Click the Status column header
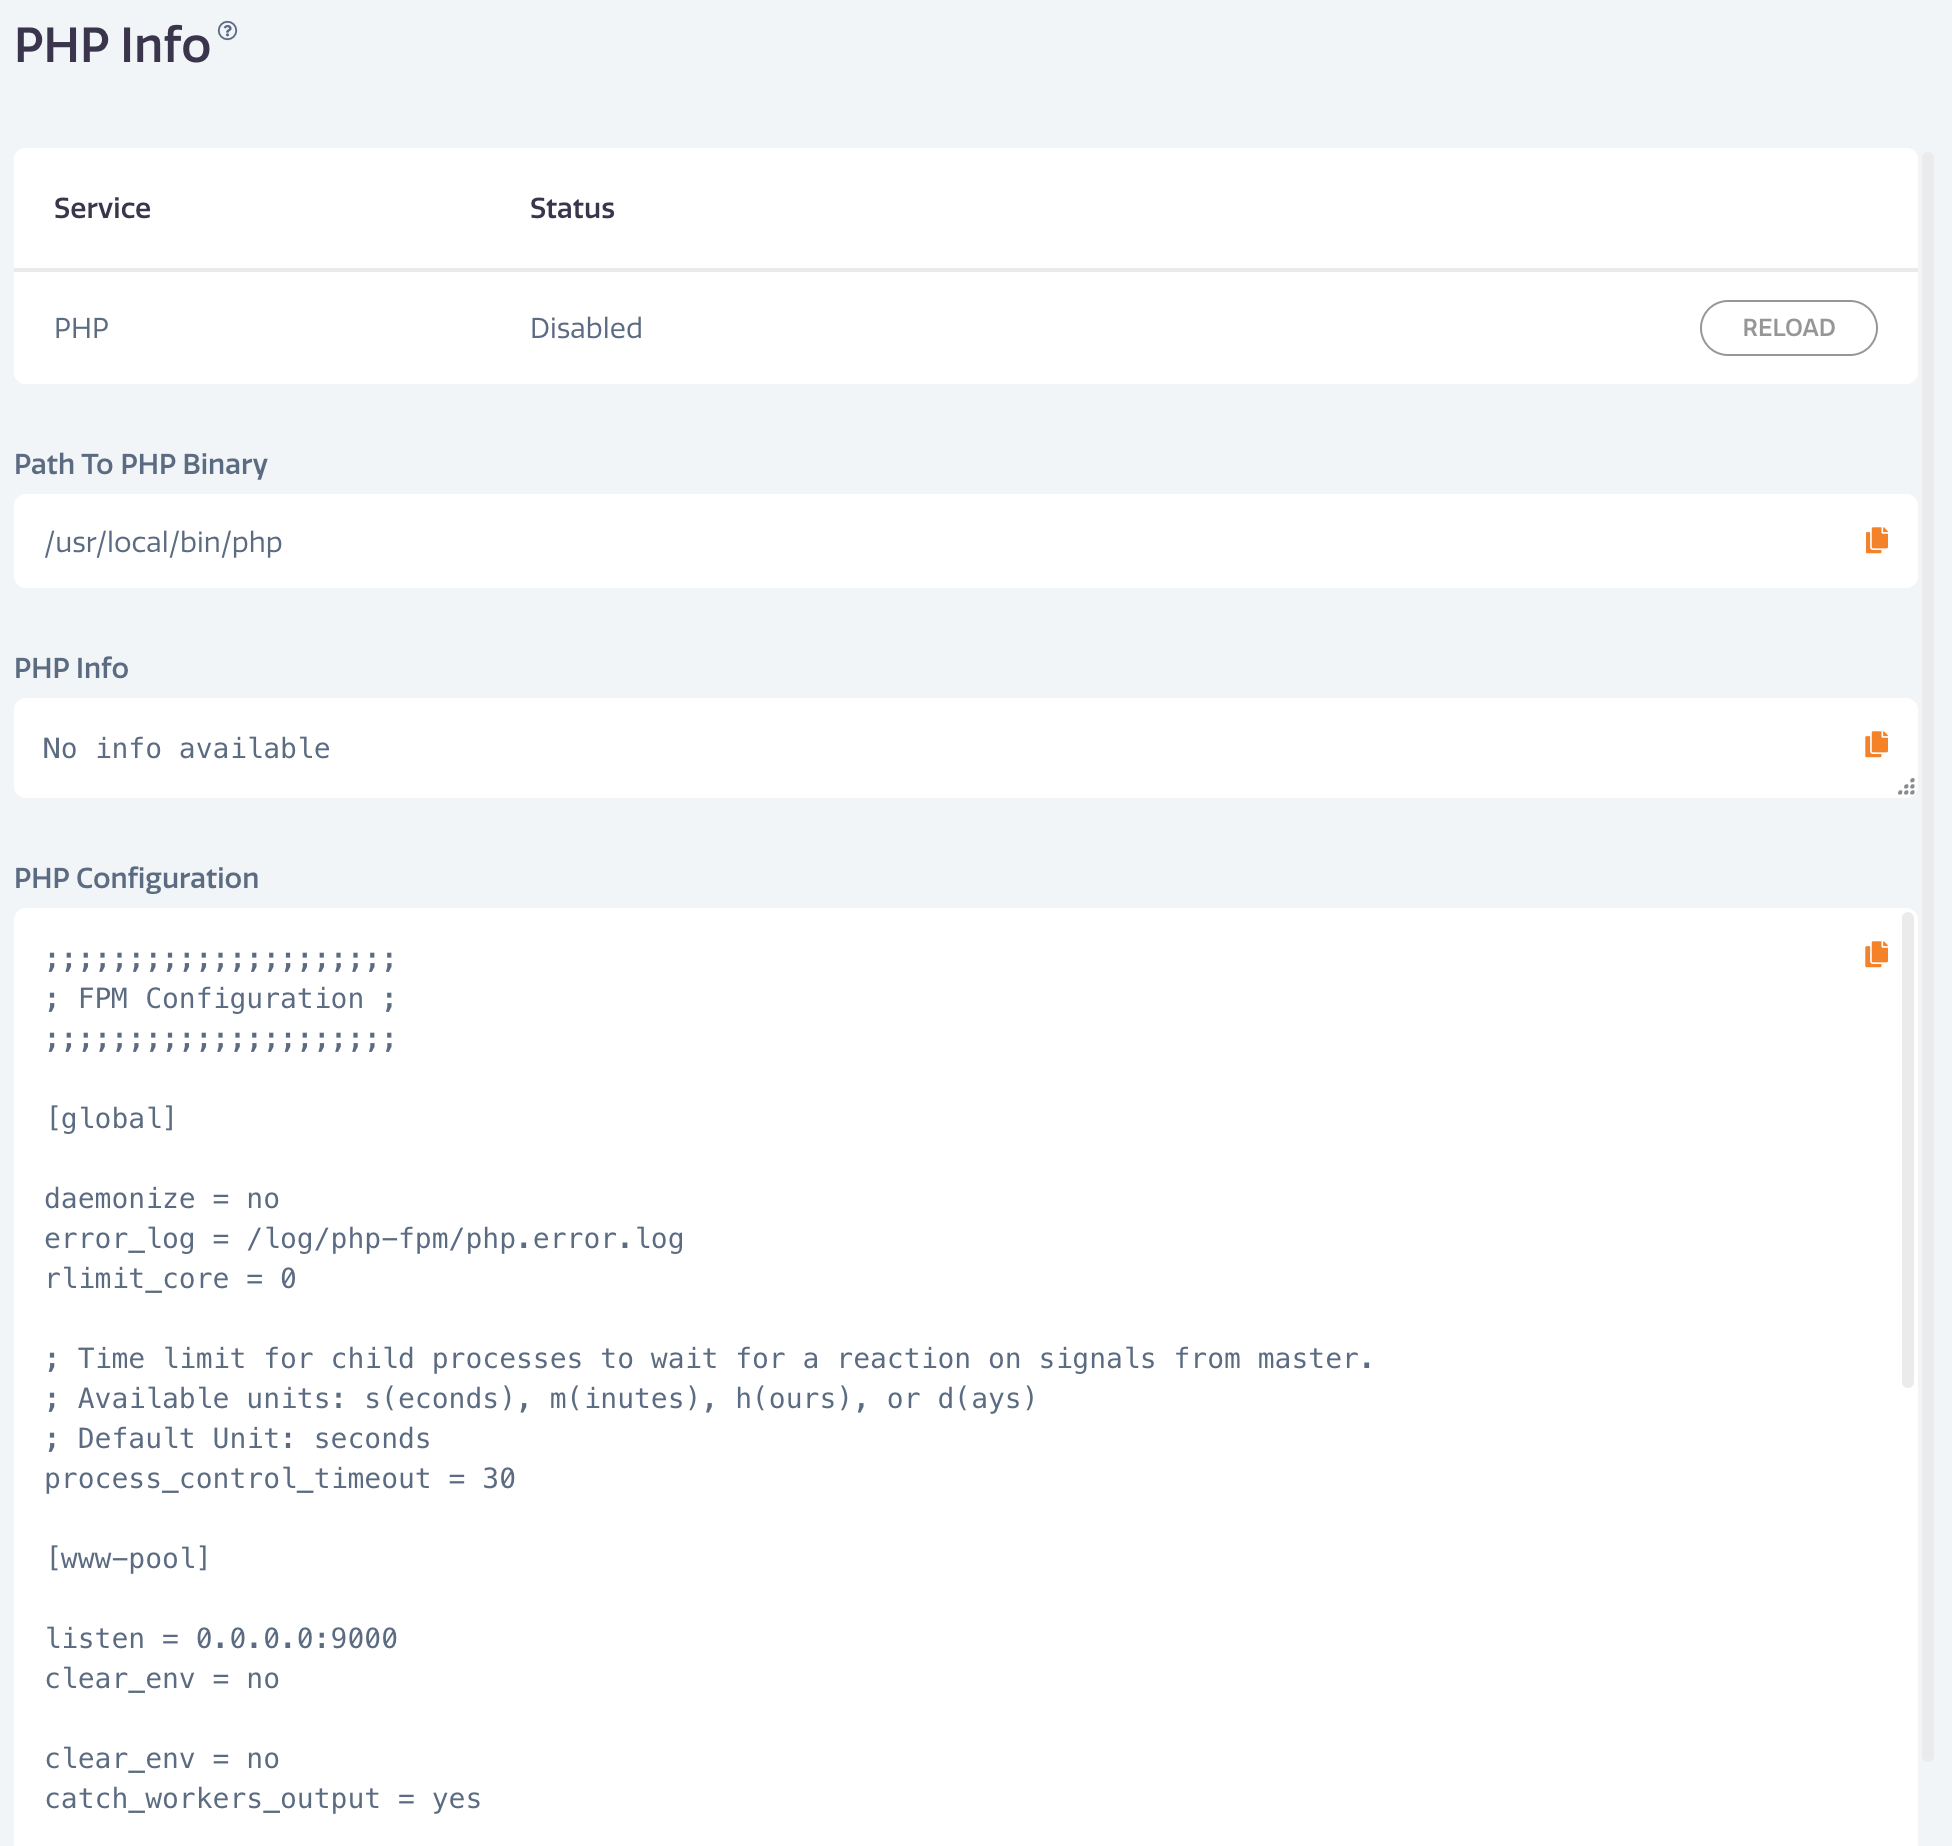Screen dimensions: 1952x1846 (572, 208)
